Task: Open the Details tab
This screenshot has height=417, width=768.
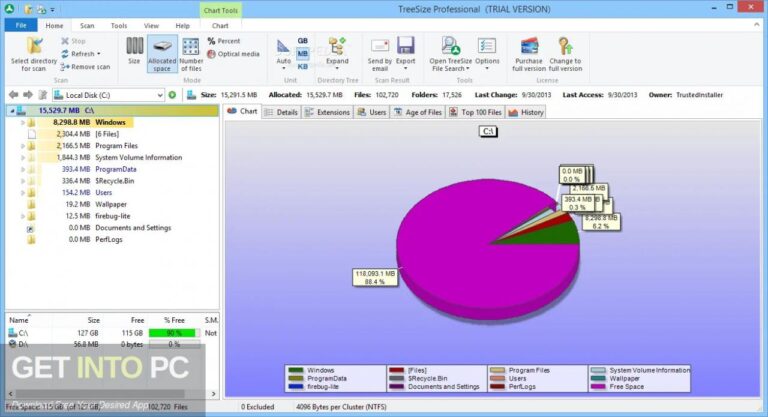Action: coord(281,112)
